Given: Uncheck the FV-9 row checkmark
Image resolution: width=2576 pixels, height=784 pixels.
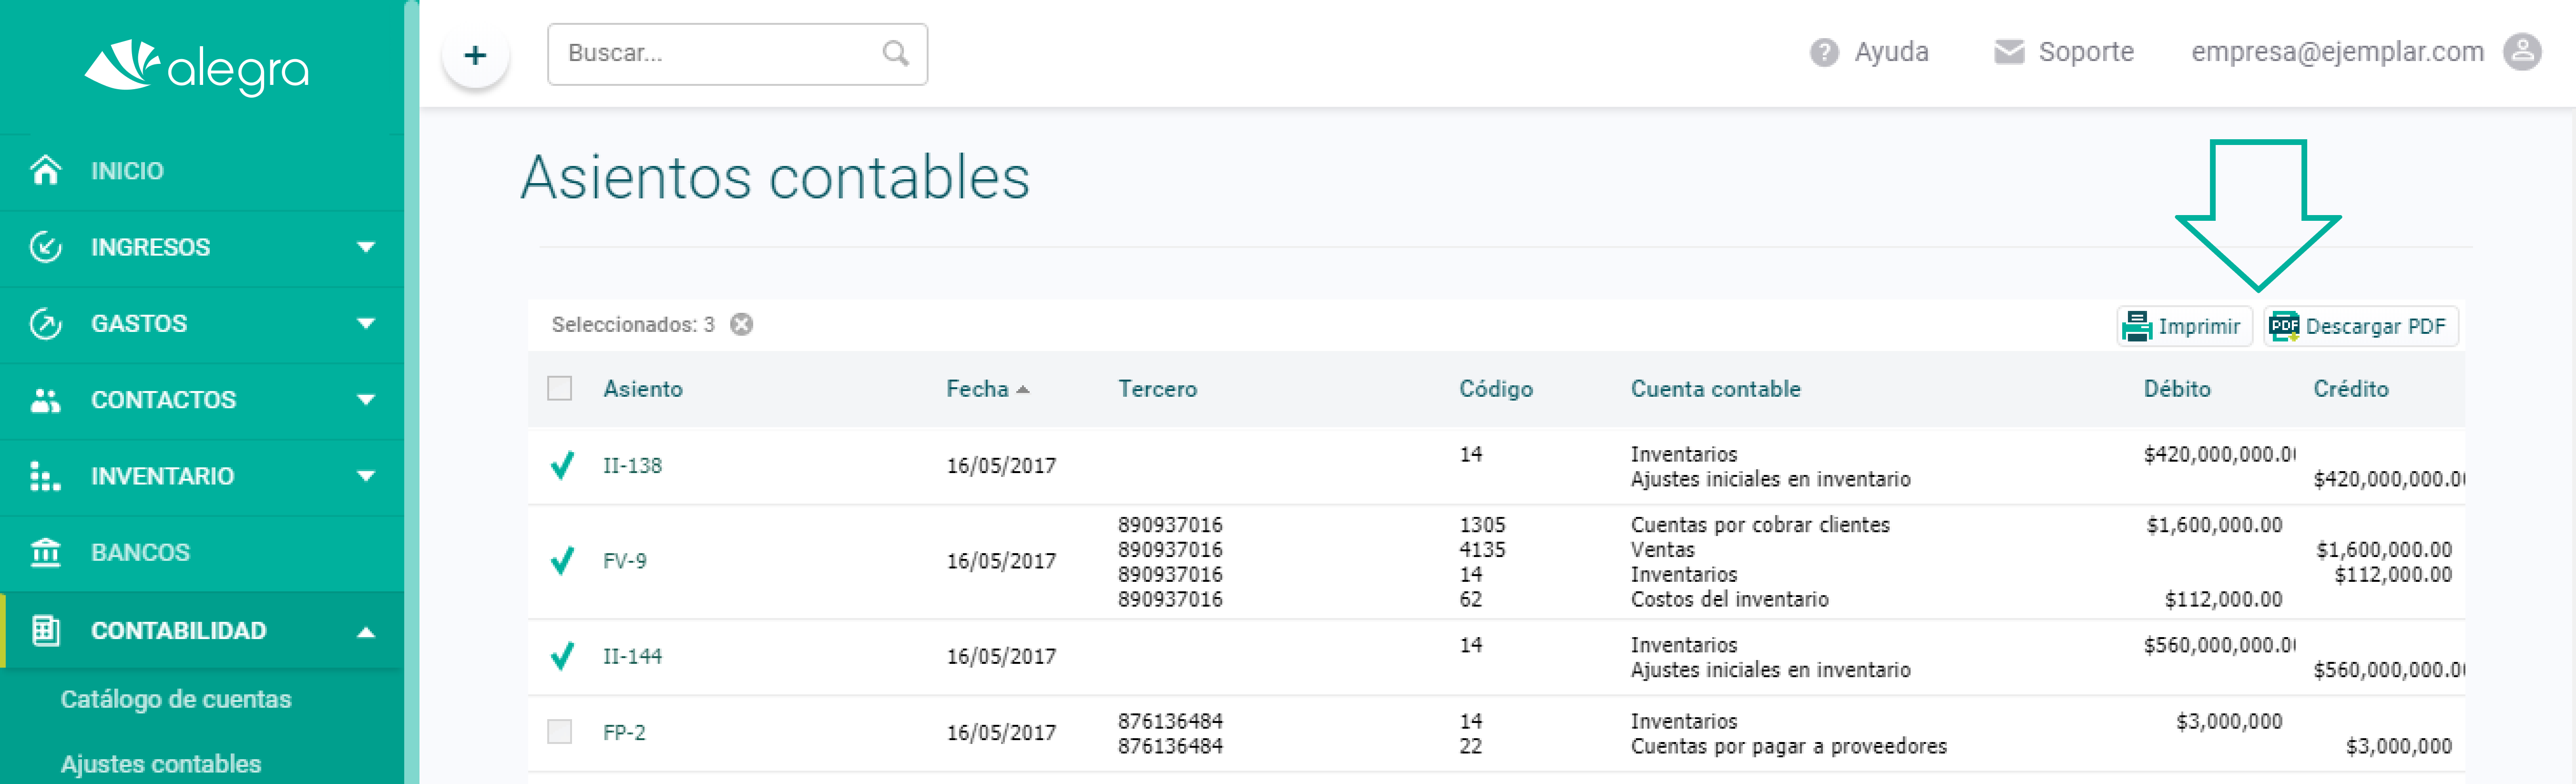Looking at the screenshot, I should pyautogui.click(x=562, y=561).
